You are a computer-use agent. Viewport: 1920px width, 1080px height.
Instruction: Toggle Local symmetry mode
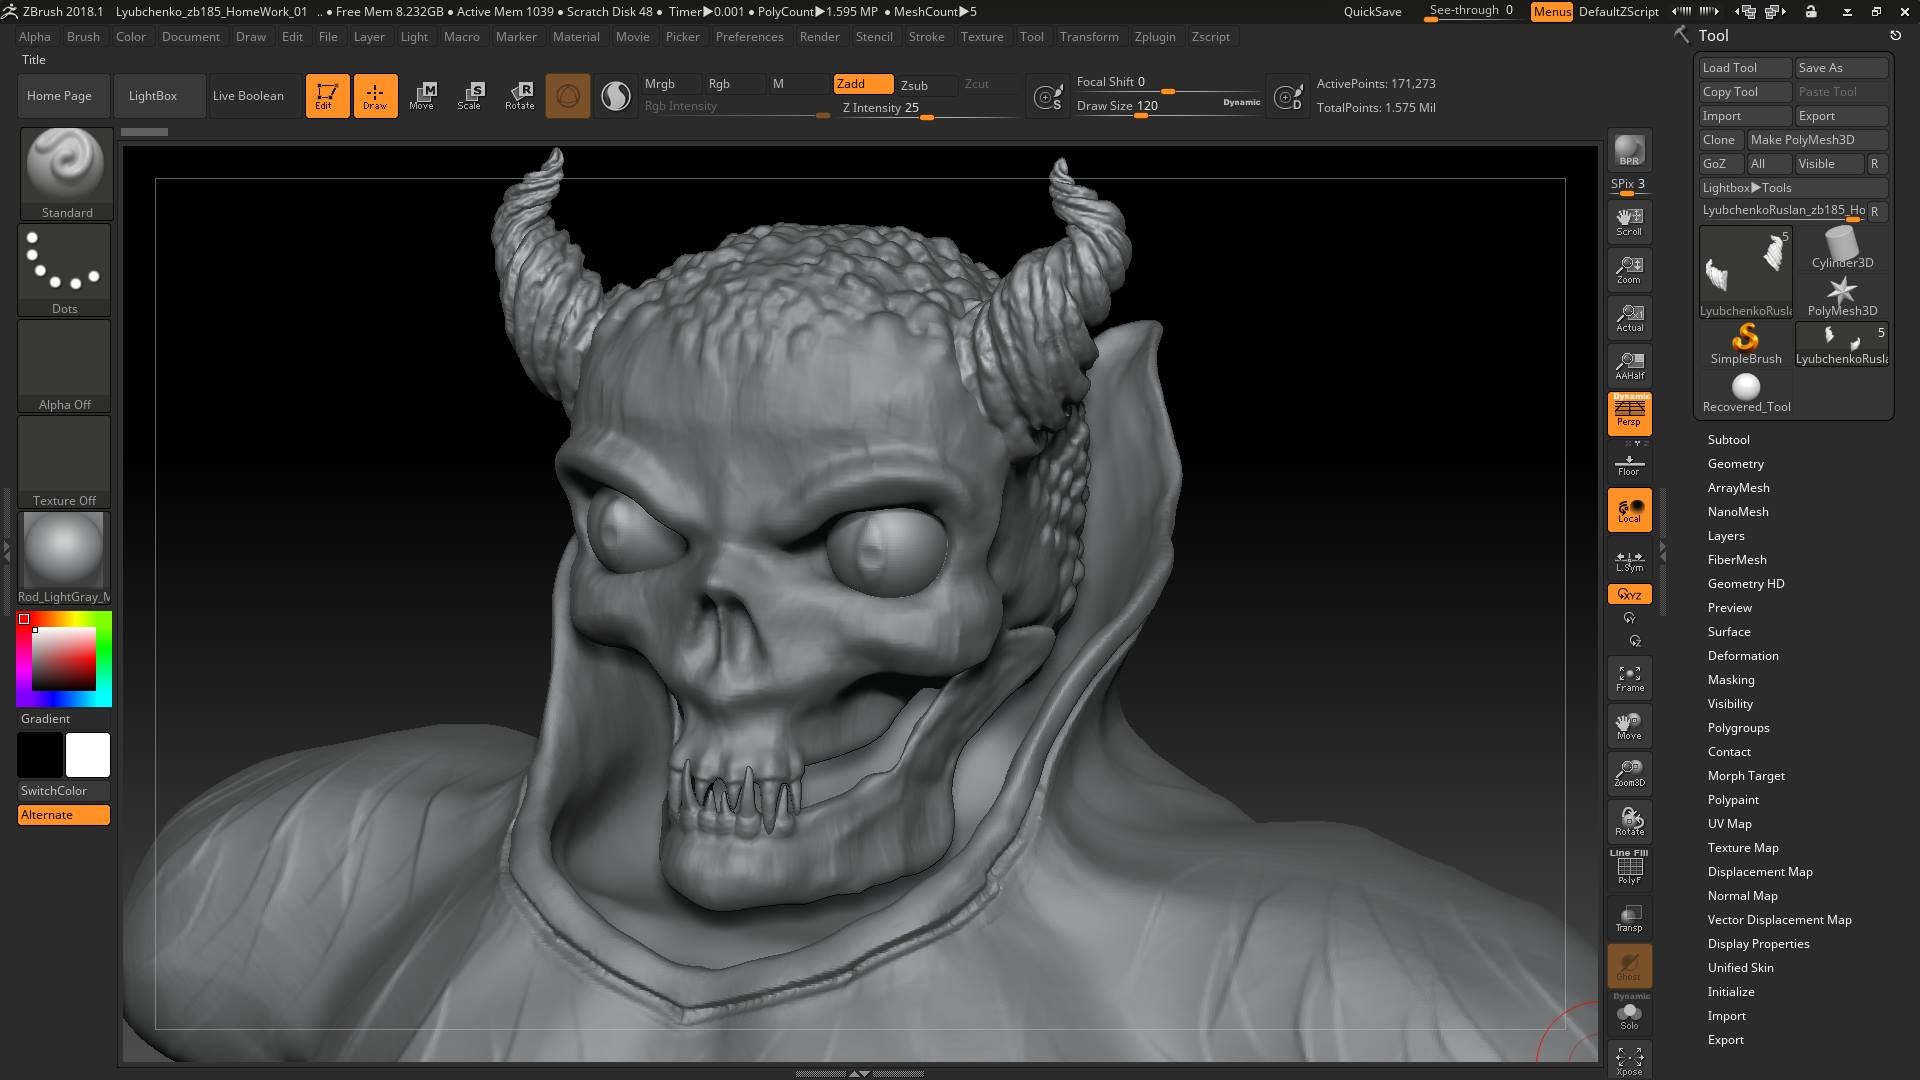click(x=1629, y=509)
